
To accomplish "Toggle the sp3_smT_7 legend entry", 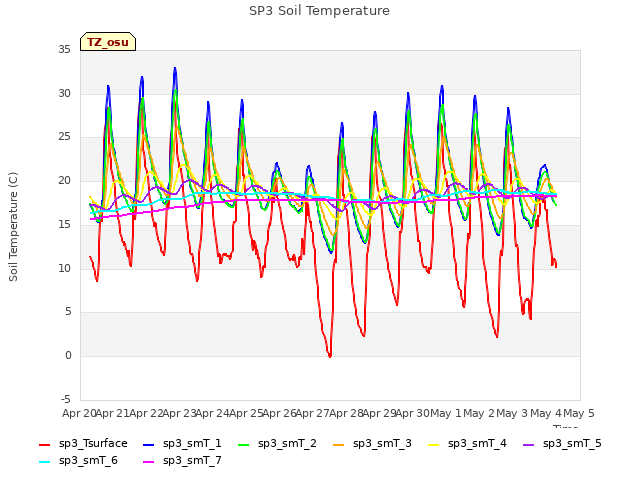I will [x=182, y=460].
